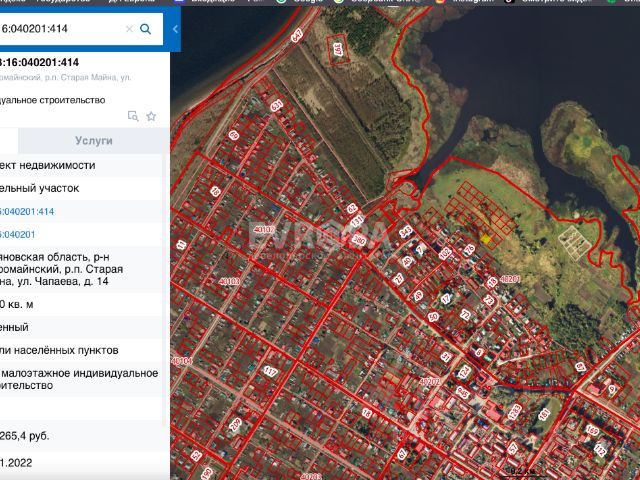
Task: Click map parcel label 343
Action: (406, 232)
